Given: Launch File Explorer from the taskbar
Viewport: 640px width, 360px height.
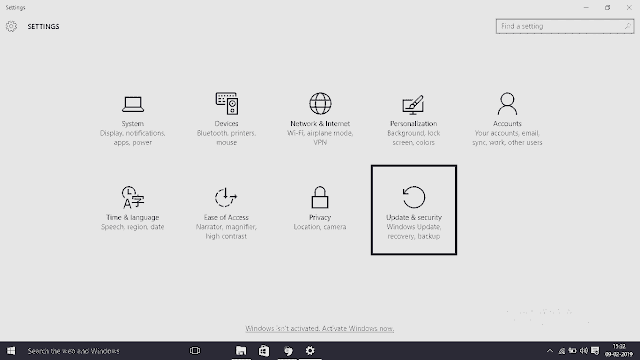Looking at the screenshot, I should tap(241, 351).
